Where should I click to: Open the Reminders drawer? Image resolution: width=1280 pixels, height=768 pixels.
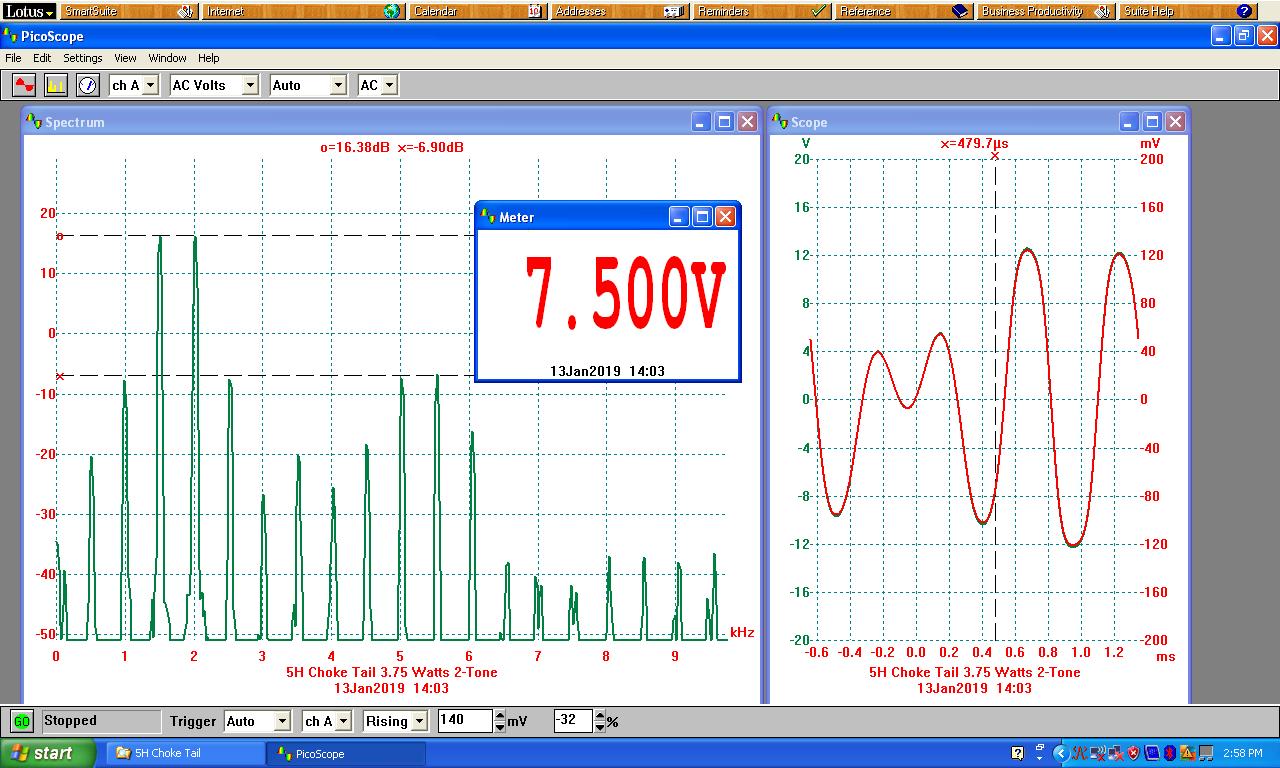(763, 11)
